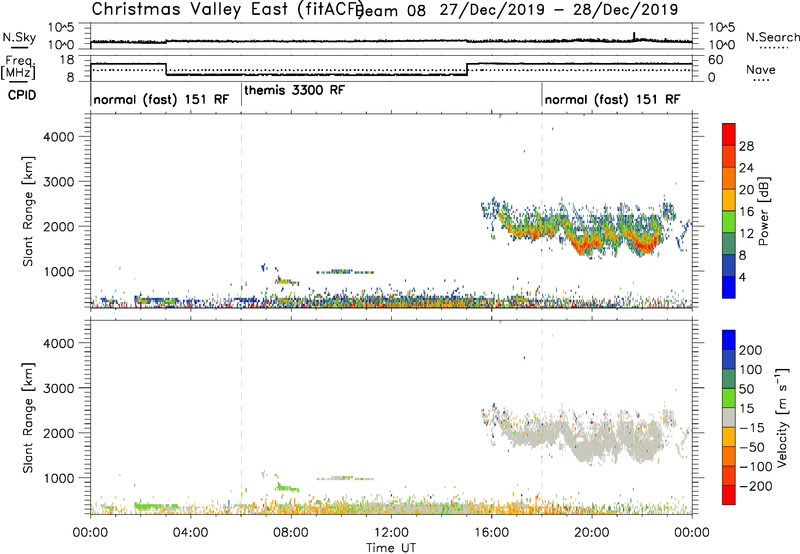The width and height of the screenshot is (800, 554).
Task: Click the '18' tick on the frequency axis
Action: tap(67, 60)
